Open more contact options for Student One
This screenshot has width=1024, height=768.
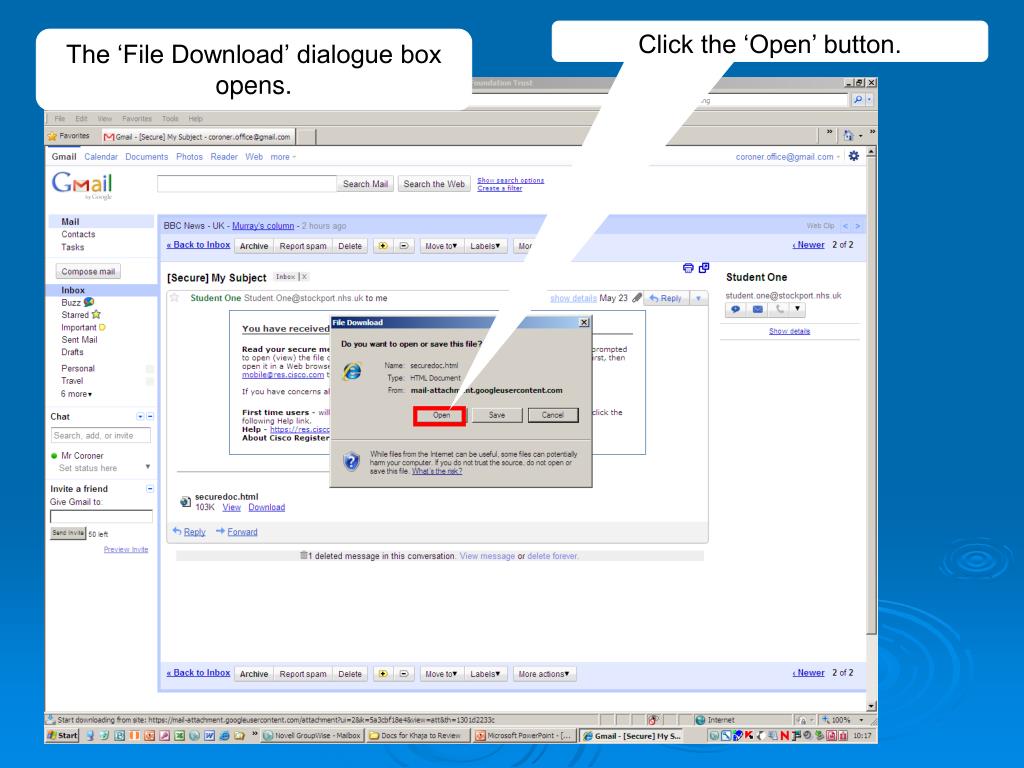797,310
